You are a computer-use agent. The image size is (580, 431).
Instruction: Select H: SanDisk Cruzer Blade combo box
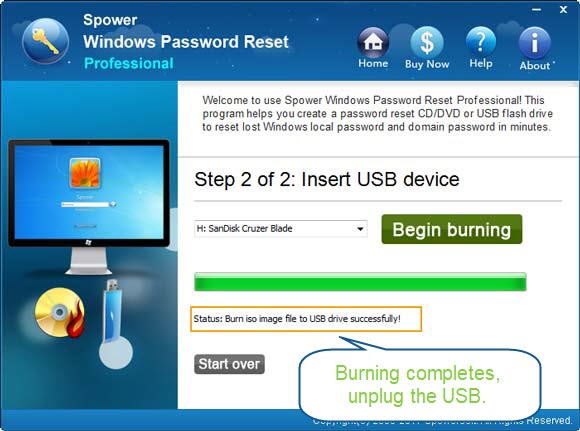coord(280,229)
